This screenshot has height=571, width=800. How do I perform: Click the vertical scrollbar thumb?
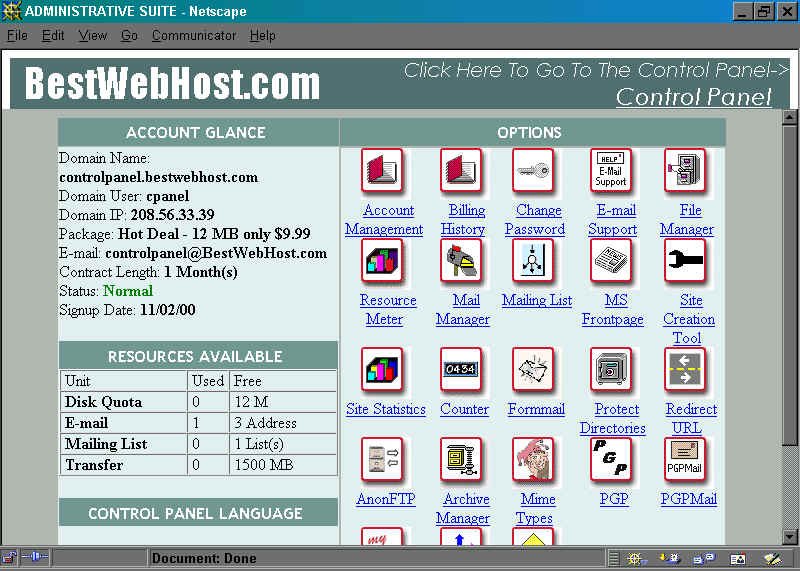pos(789,286)
